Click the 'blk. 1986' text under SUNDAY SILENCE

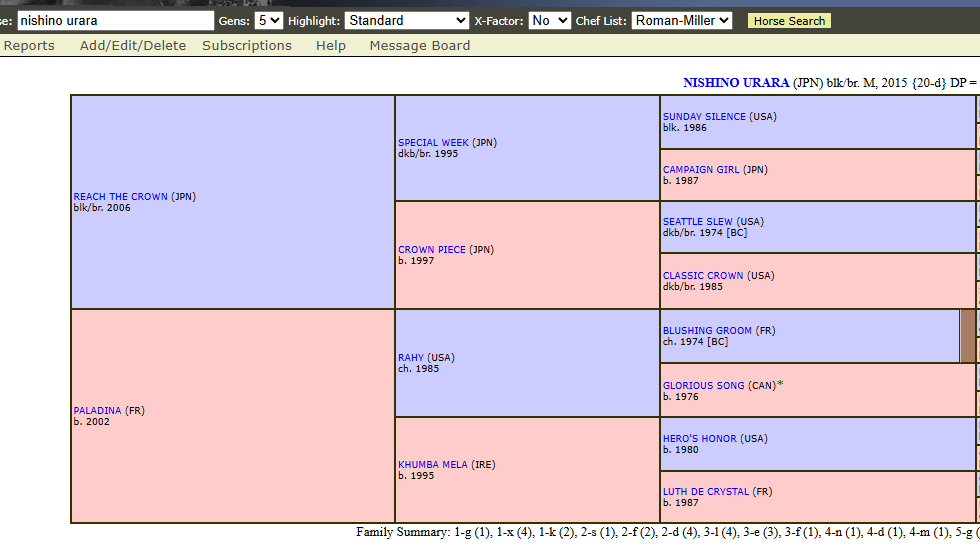685,128
